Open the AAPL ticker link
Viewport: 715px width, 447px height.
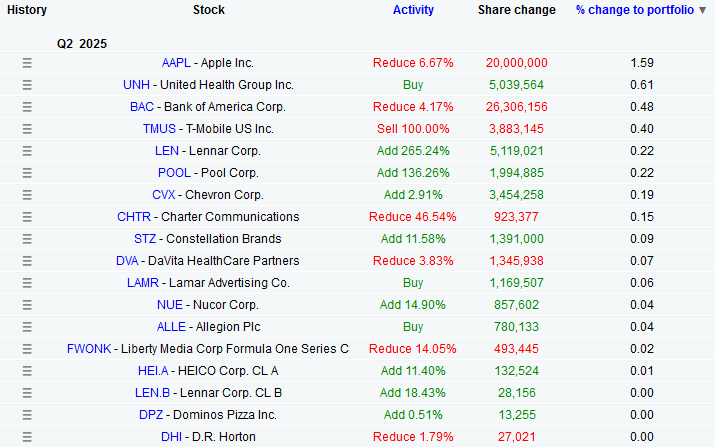(176, 63)
